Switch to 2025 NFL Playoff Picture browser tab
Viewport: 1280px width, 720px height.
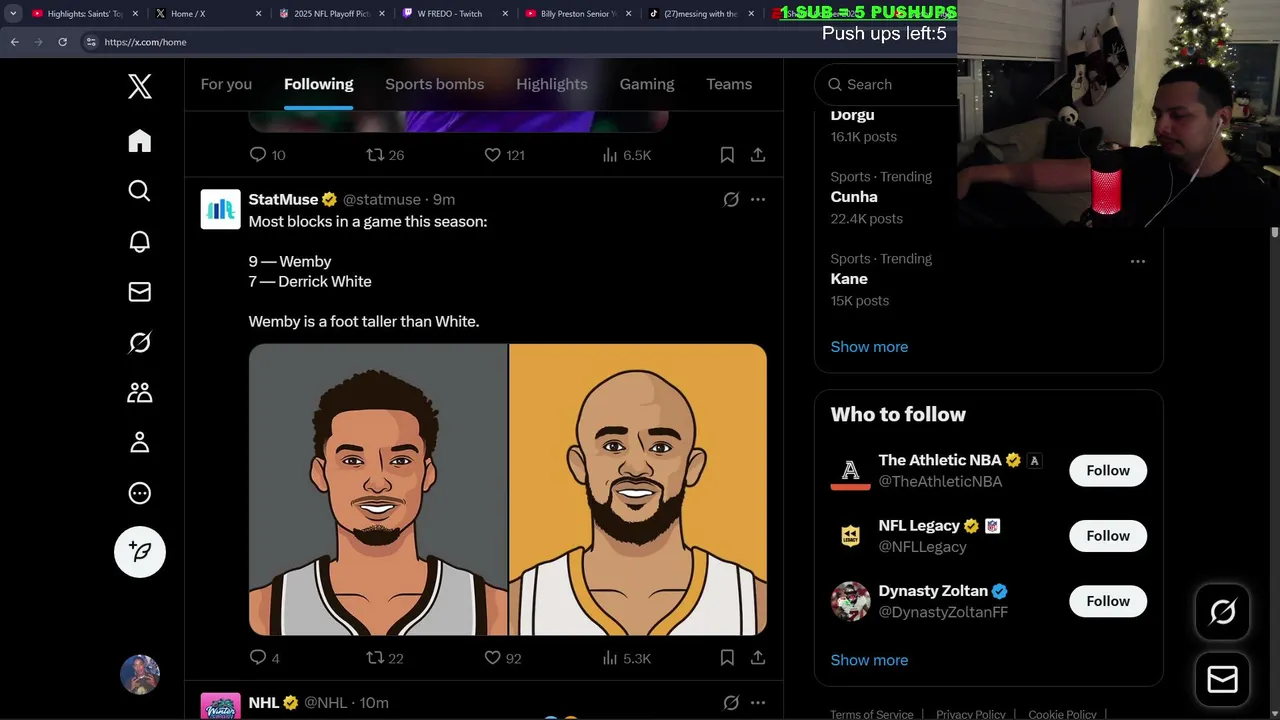330,14
